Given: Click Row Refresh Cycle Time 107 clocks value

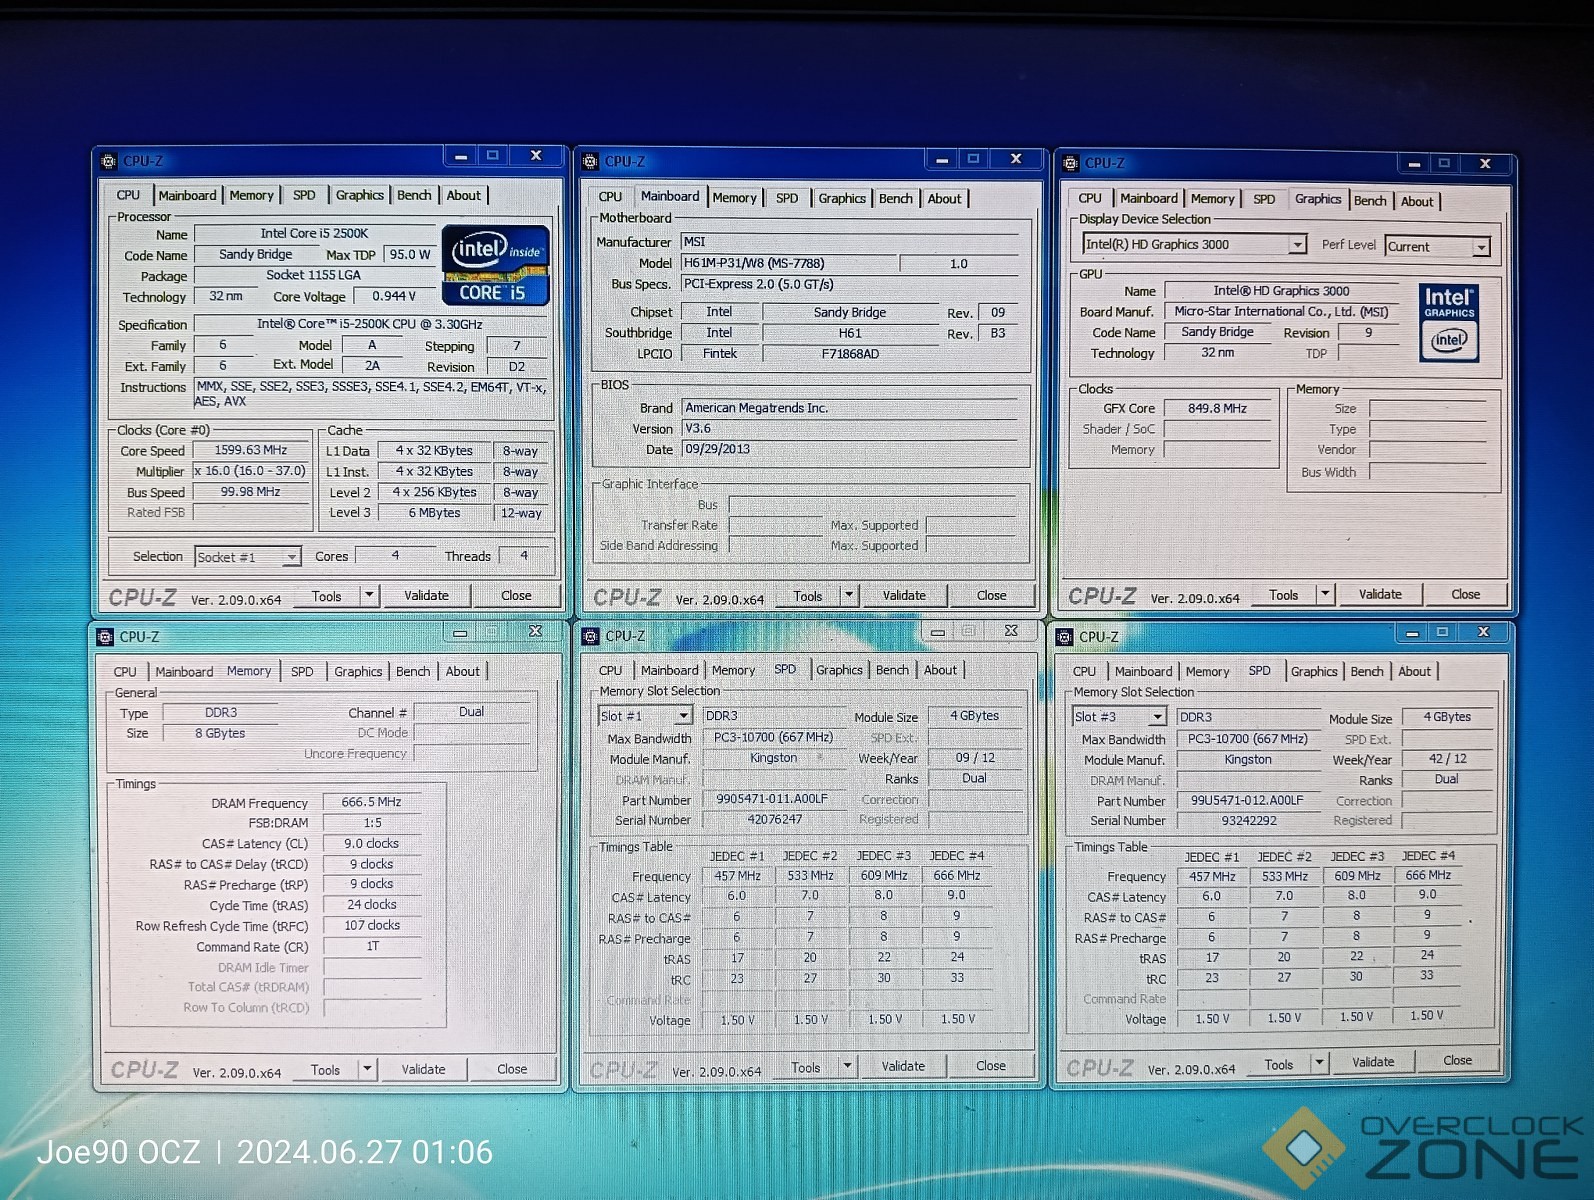Looking at the screenshot, I should point(372,925).
